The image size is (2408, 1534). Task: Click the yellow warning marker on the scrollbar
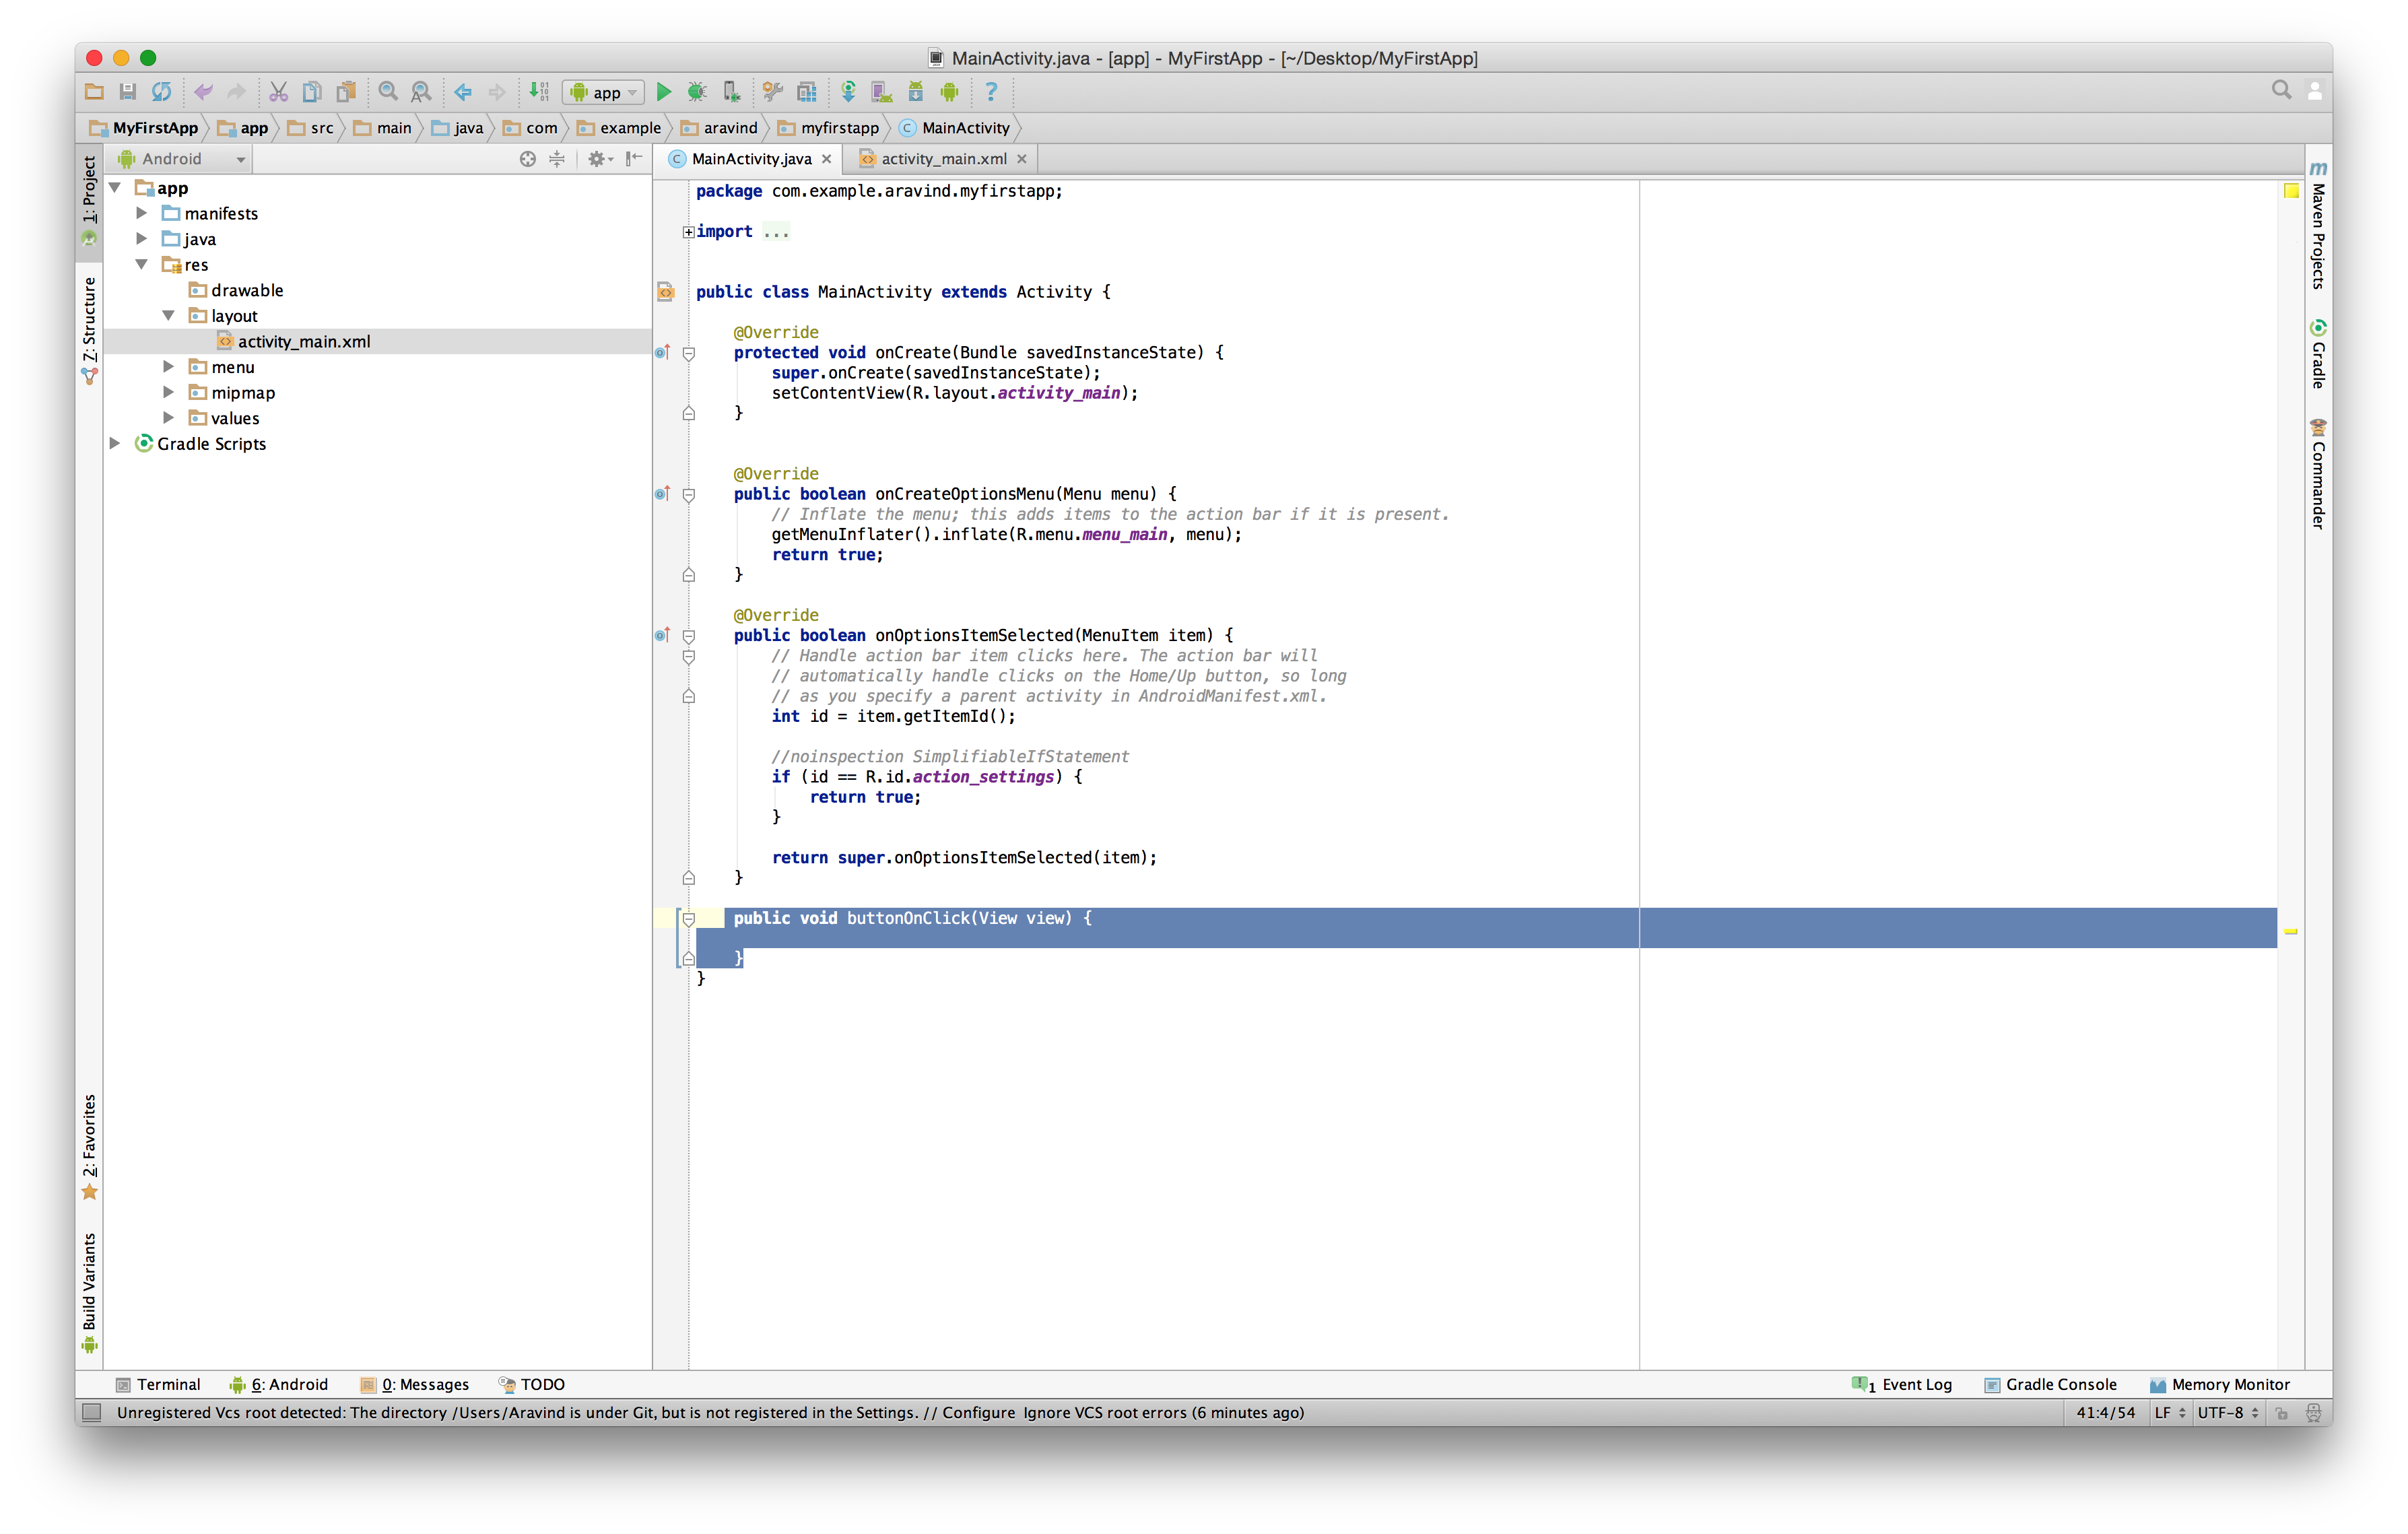coord(2291,931)
